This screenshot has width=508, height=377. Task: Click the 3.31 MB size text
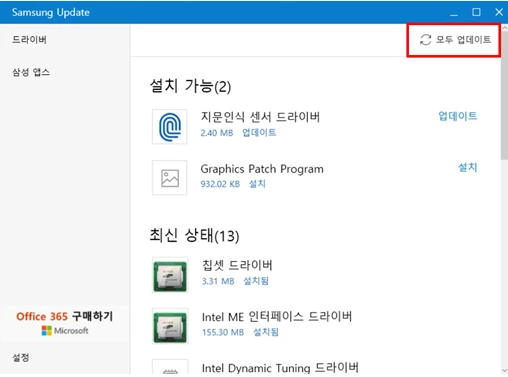[218, 281]
